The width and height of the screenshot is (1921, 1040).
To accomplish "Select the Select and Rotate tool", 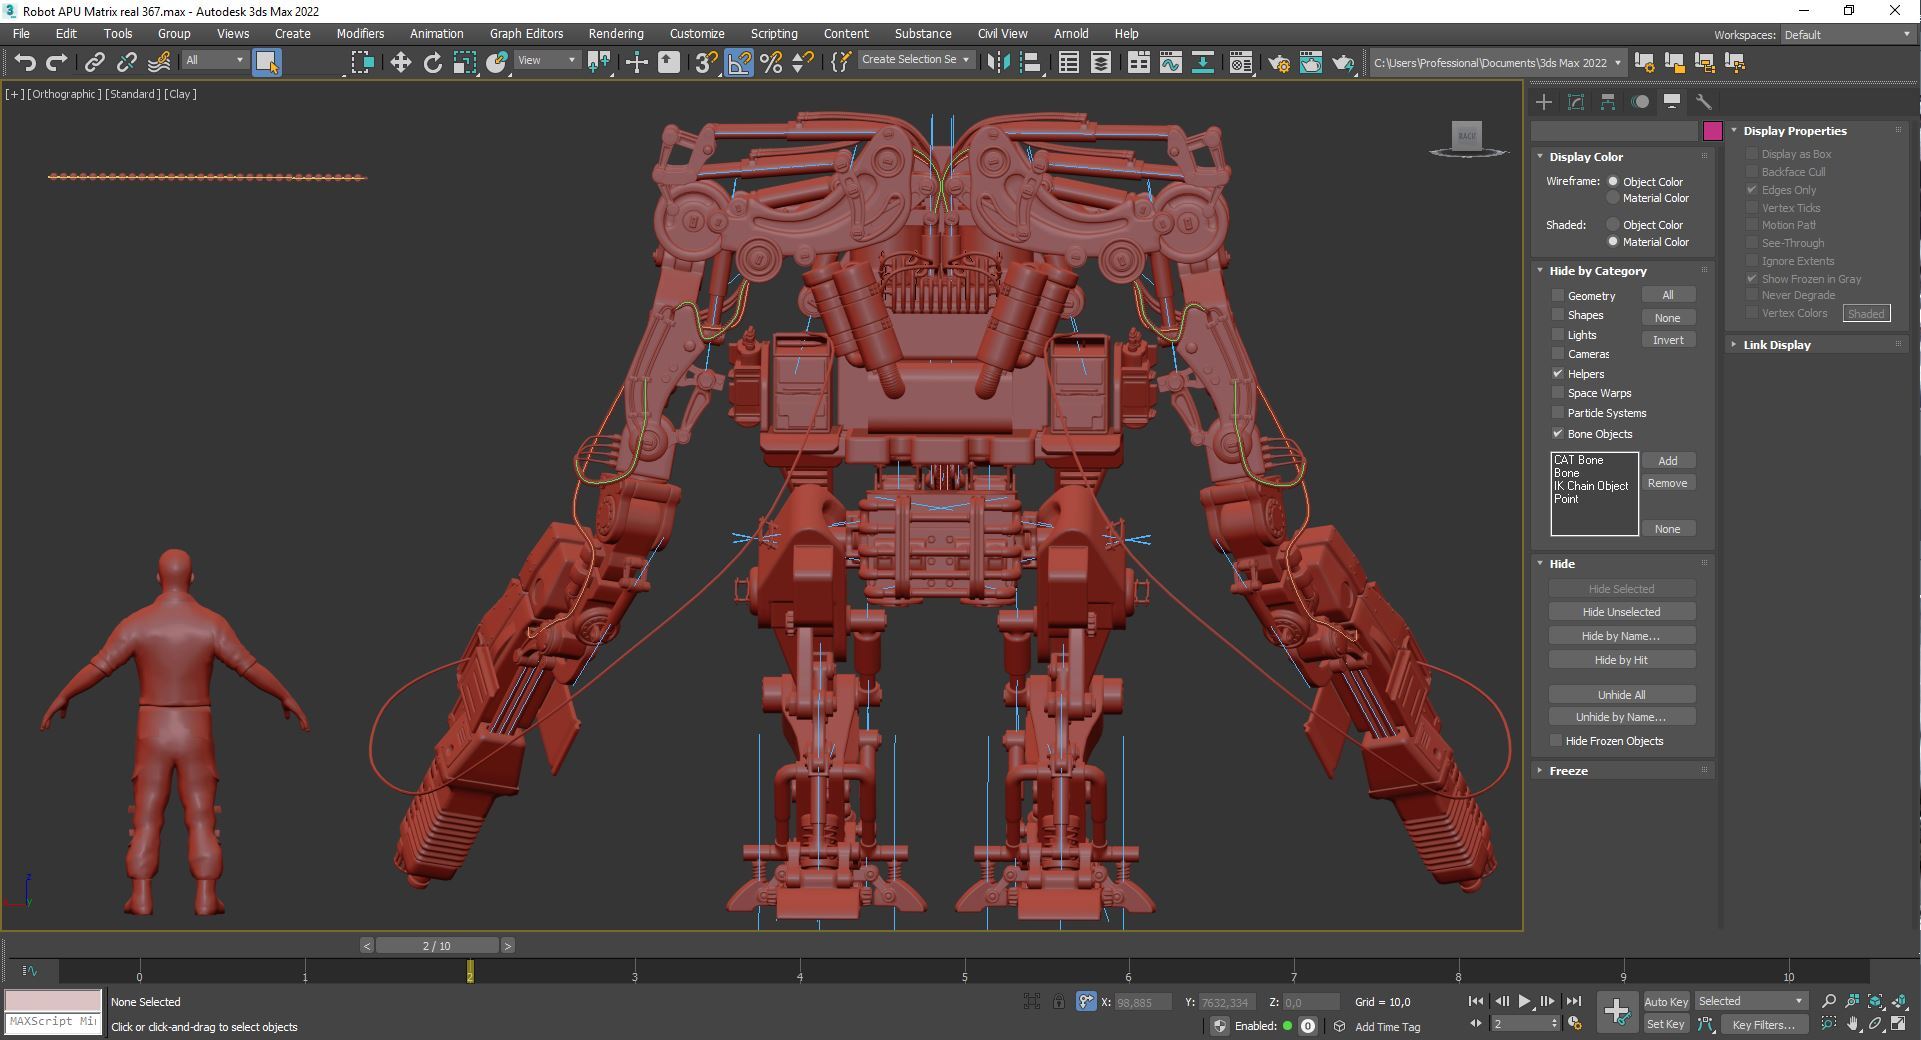I will [x=432, y=63].
